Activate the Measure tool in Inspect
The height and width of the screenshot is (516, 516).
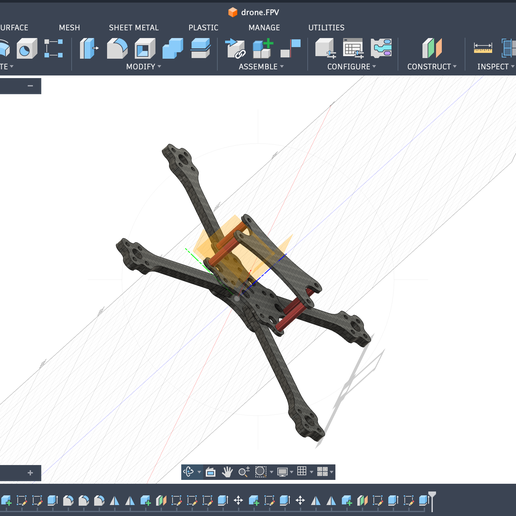tap(483, 49)
